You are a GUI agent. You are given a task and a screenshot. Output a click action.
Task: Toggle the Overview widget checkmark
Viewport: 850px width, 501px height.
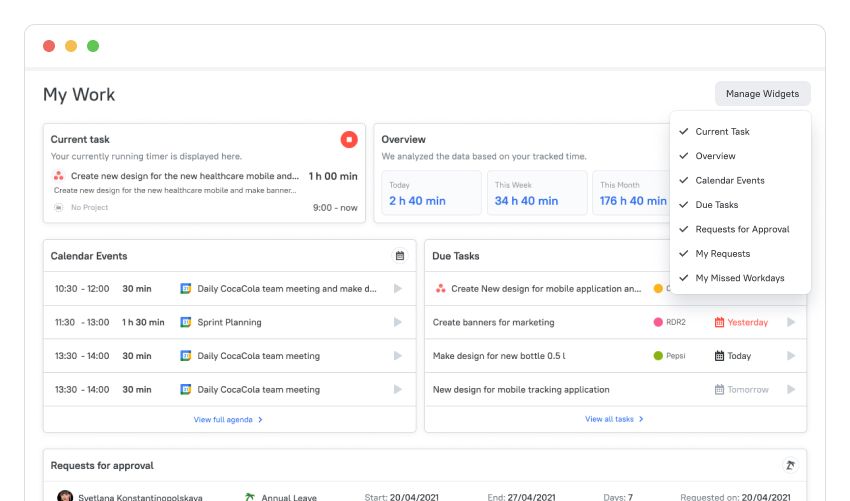[684, 156]
